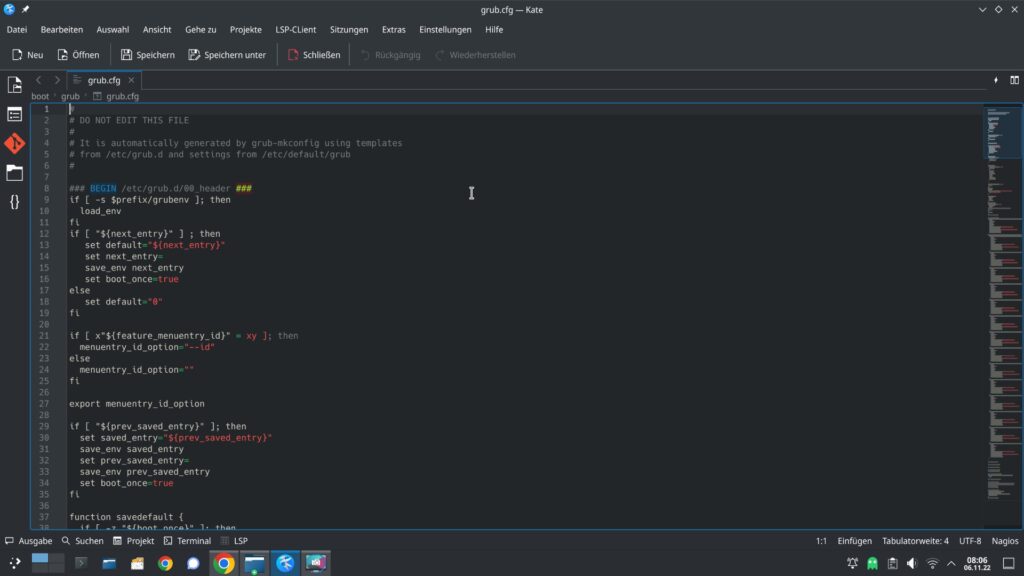Open the Auswahl menu

(112, 29)
